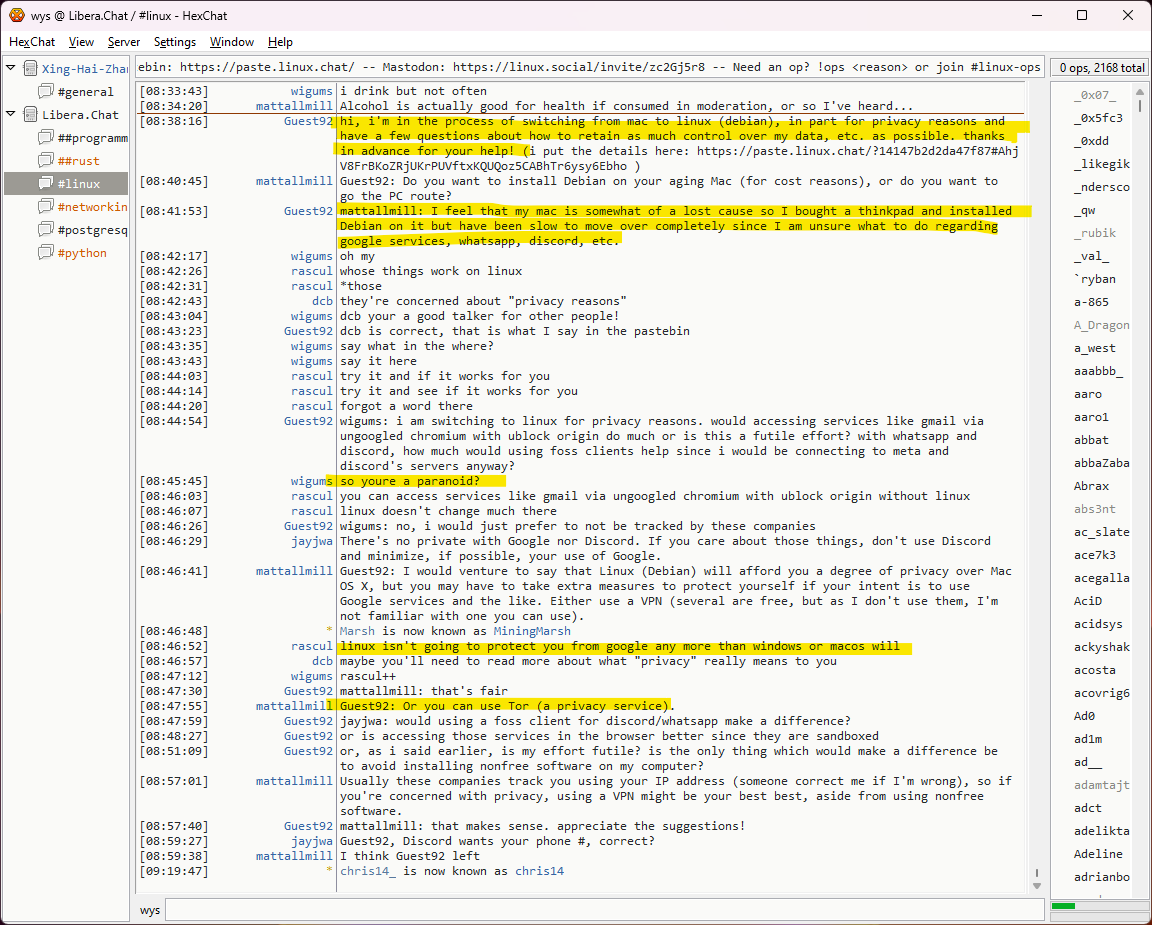Click the #python channel icon

pos(46,253)
